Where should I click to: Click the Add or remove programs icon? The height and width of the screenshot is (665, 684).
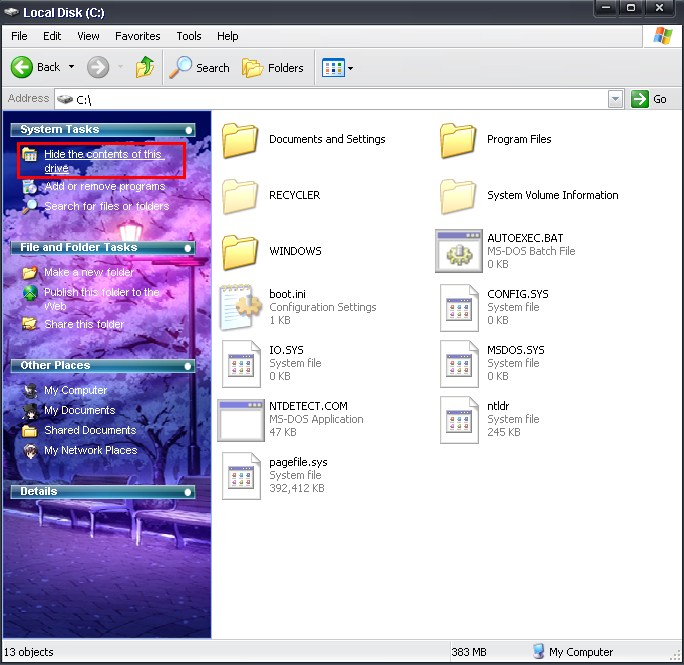pos(30,186)
